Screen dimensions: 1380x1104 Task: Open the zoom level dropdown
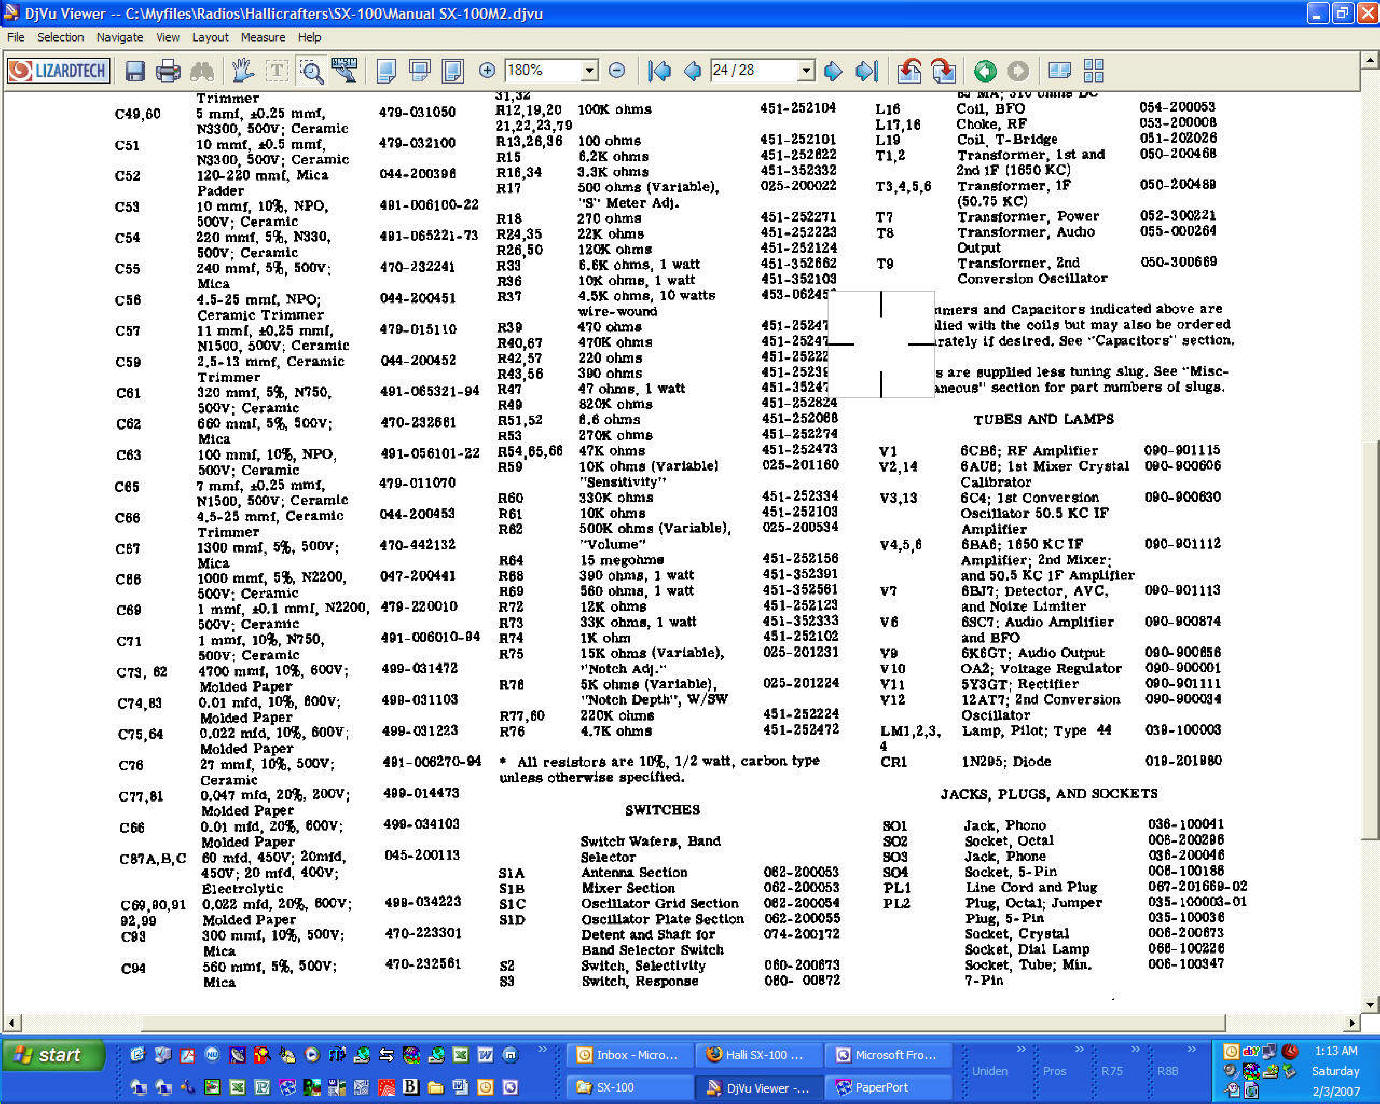(x=590, y=70)
